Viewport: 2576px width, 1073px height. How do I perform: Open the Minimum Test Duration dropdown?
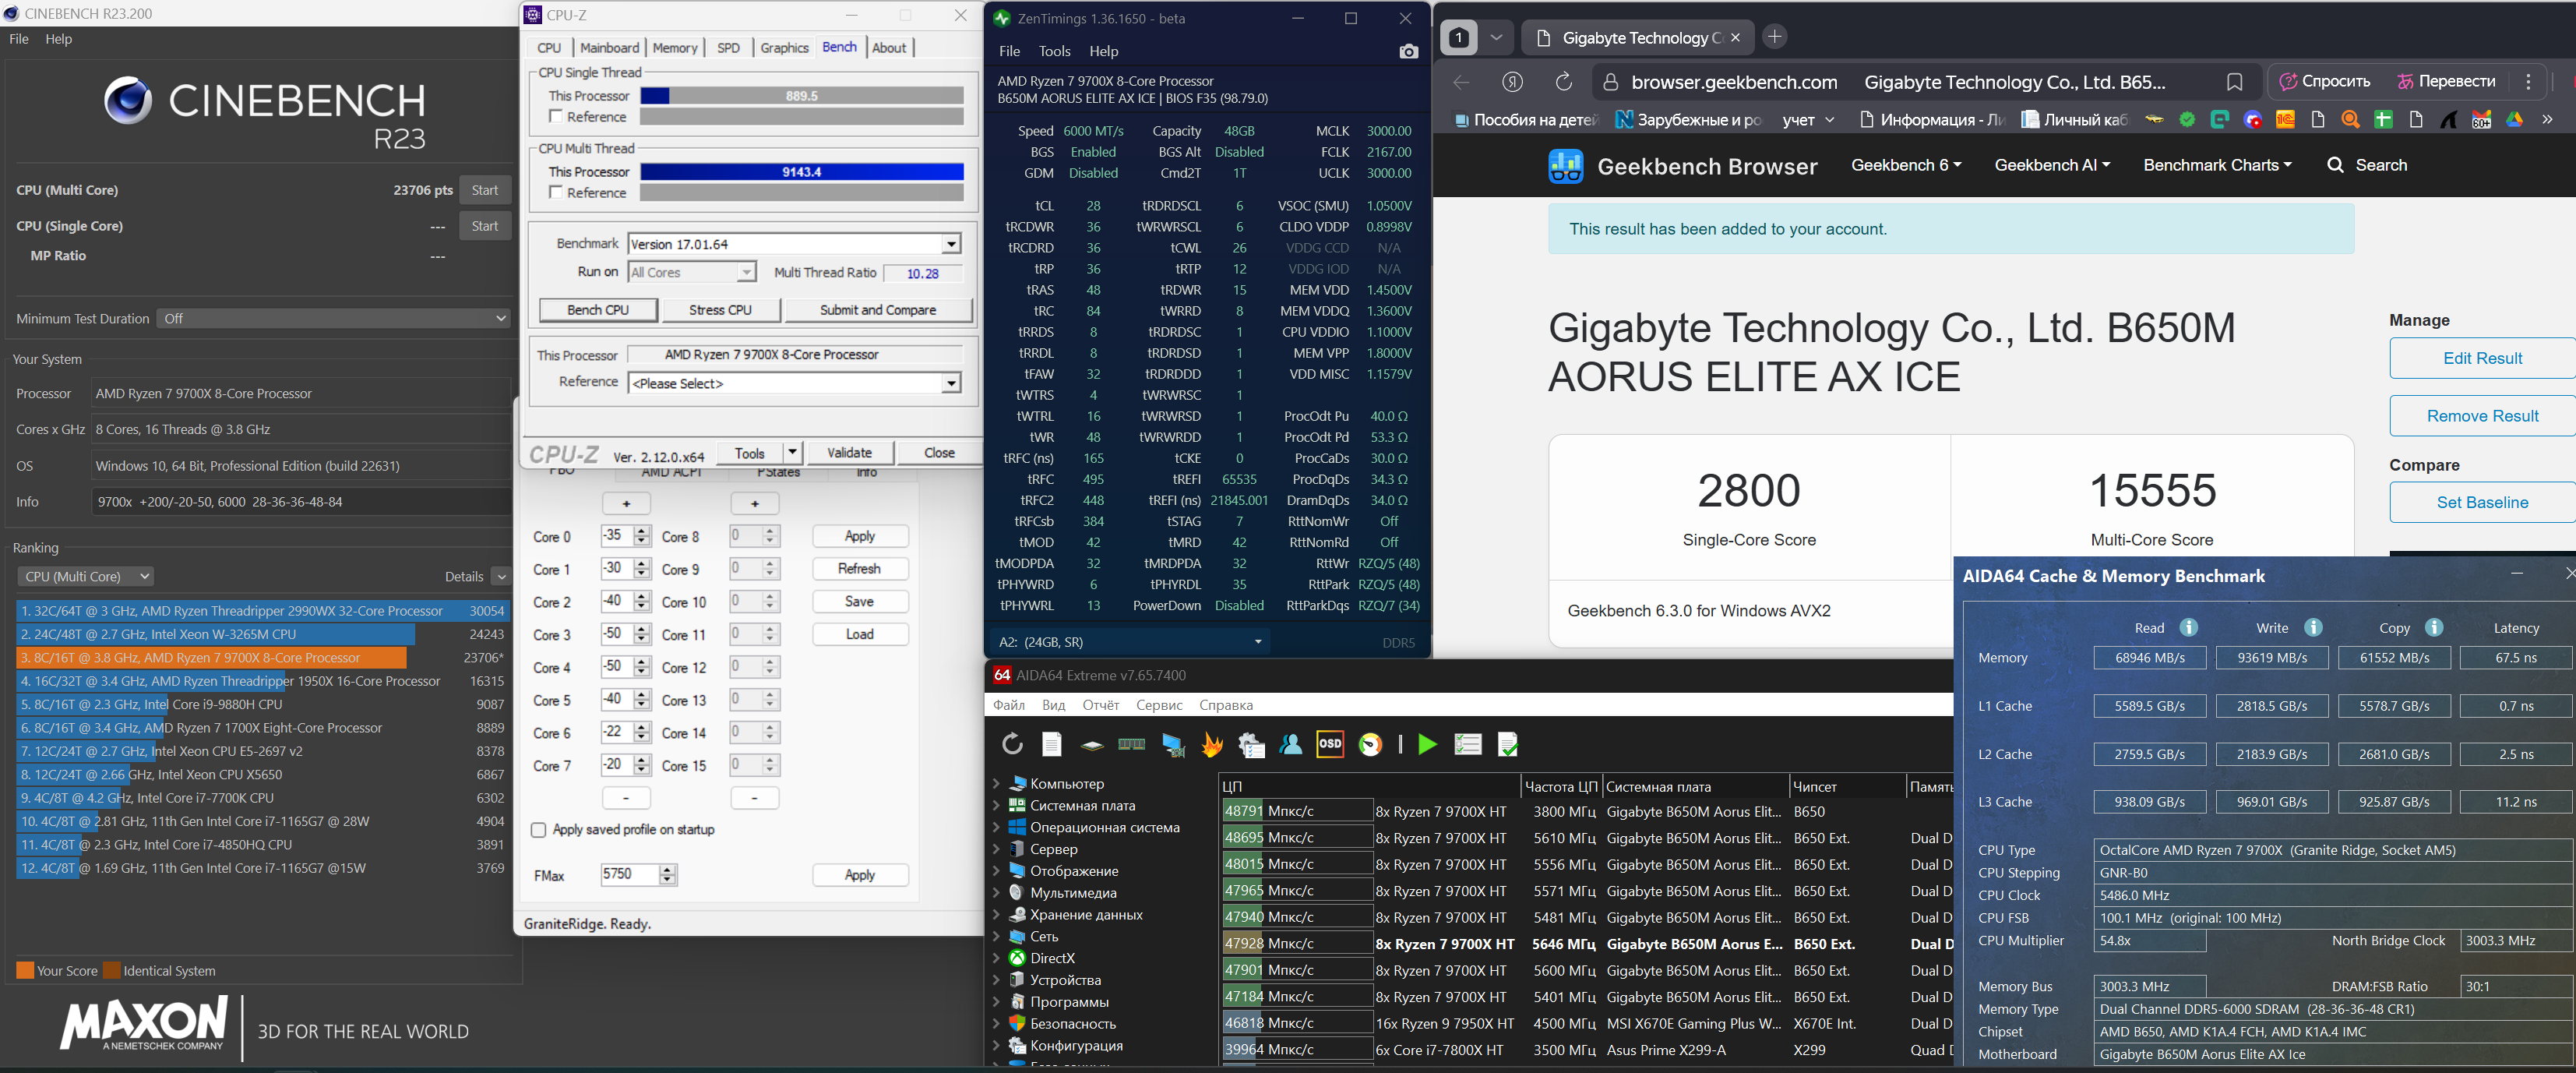click(334, 318)
